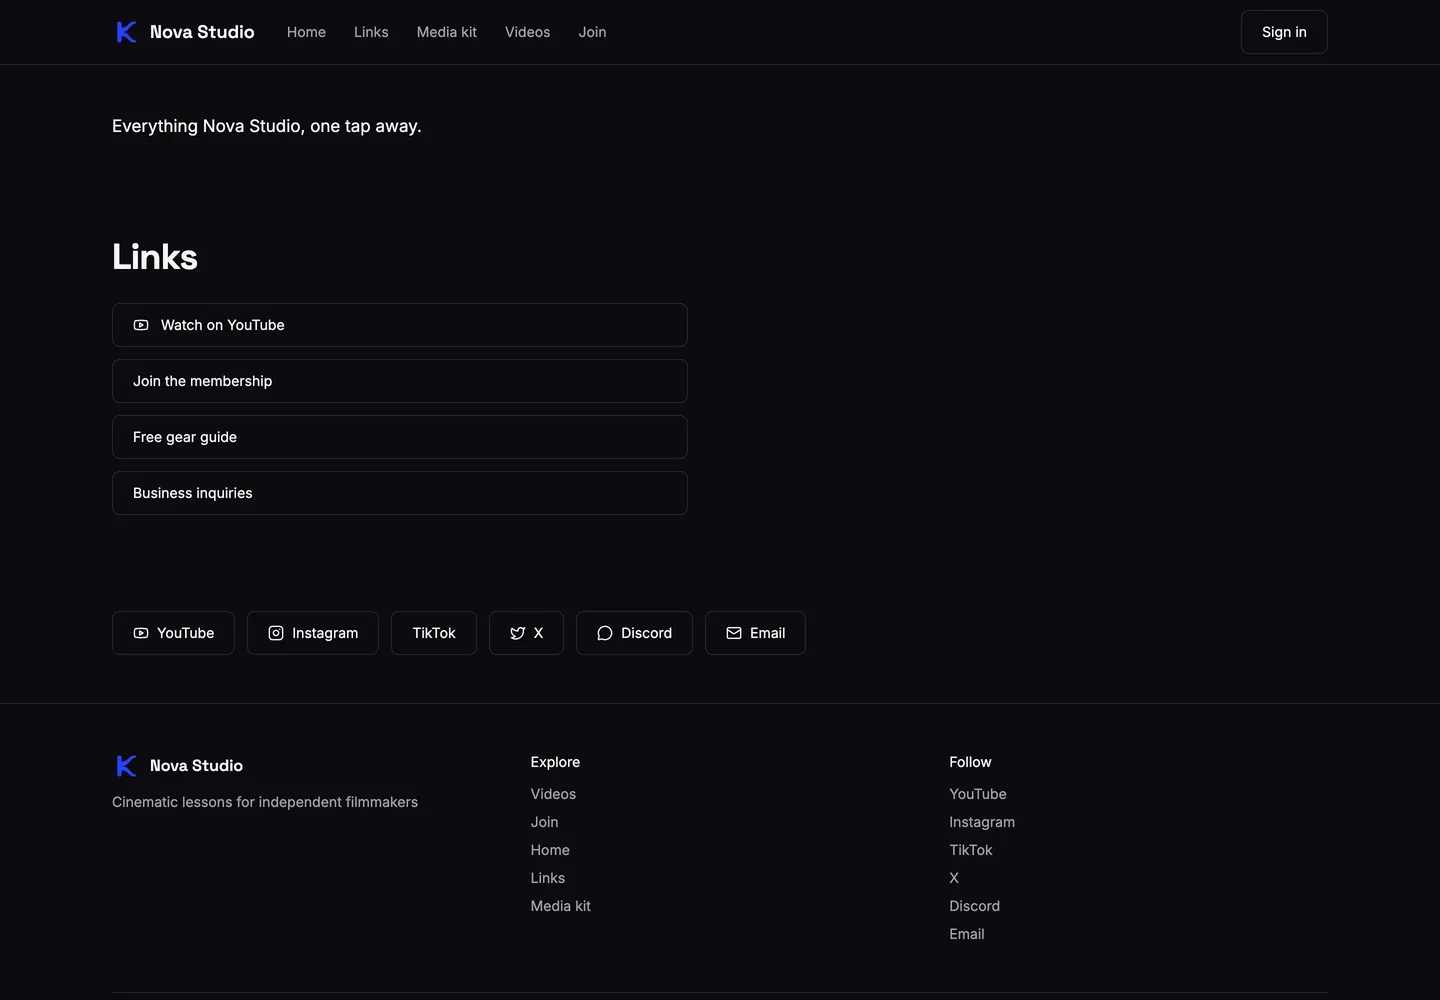The width and height of the screenshot is (1440, 1000).
Task: Open Email in footer Follow list
Action: (x=967, y=934)
